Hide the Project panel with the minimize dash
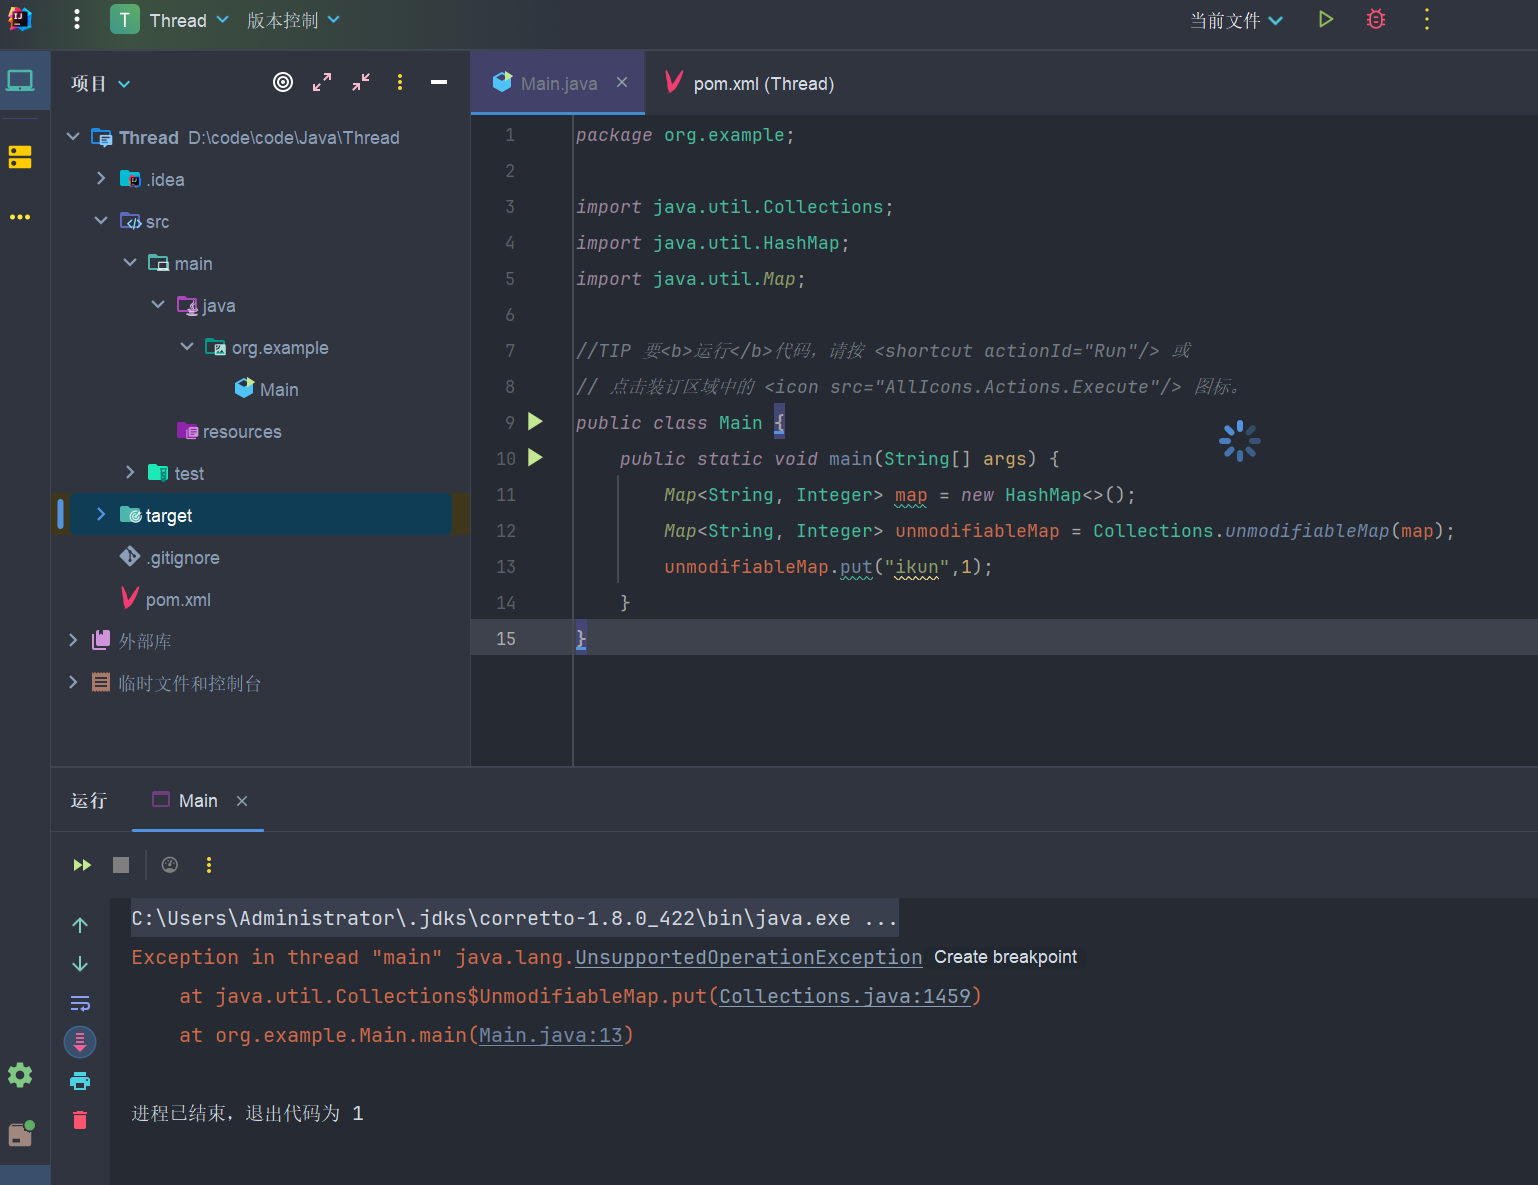This screenshot has width=1538, height=1185. pos(439,82)
